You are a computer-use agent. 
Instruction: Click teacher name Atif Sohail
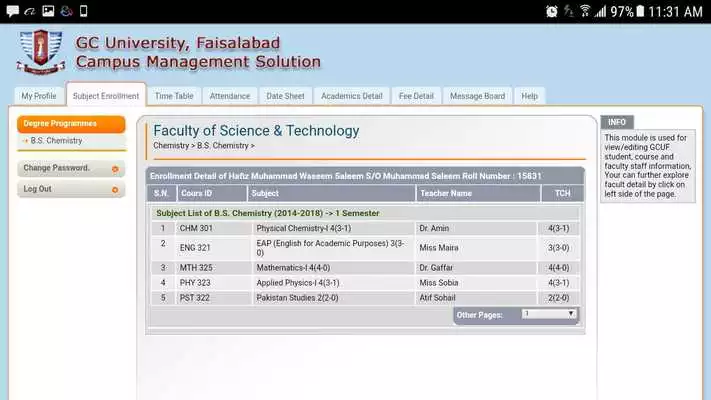[437, 298]
